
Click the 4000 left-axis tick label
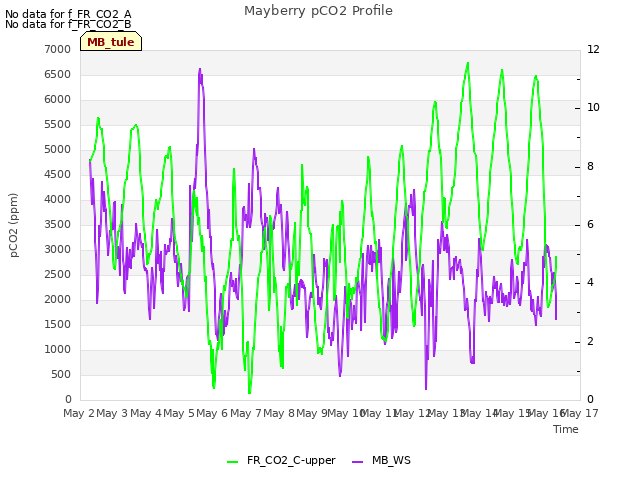click(x=58, y=200)
